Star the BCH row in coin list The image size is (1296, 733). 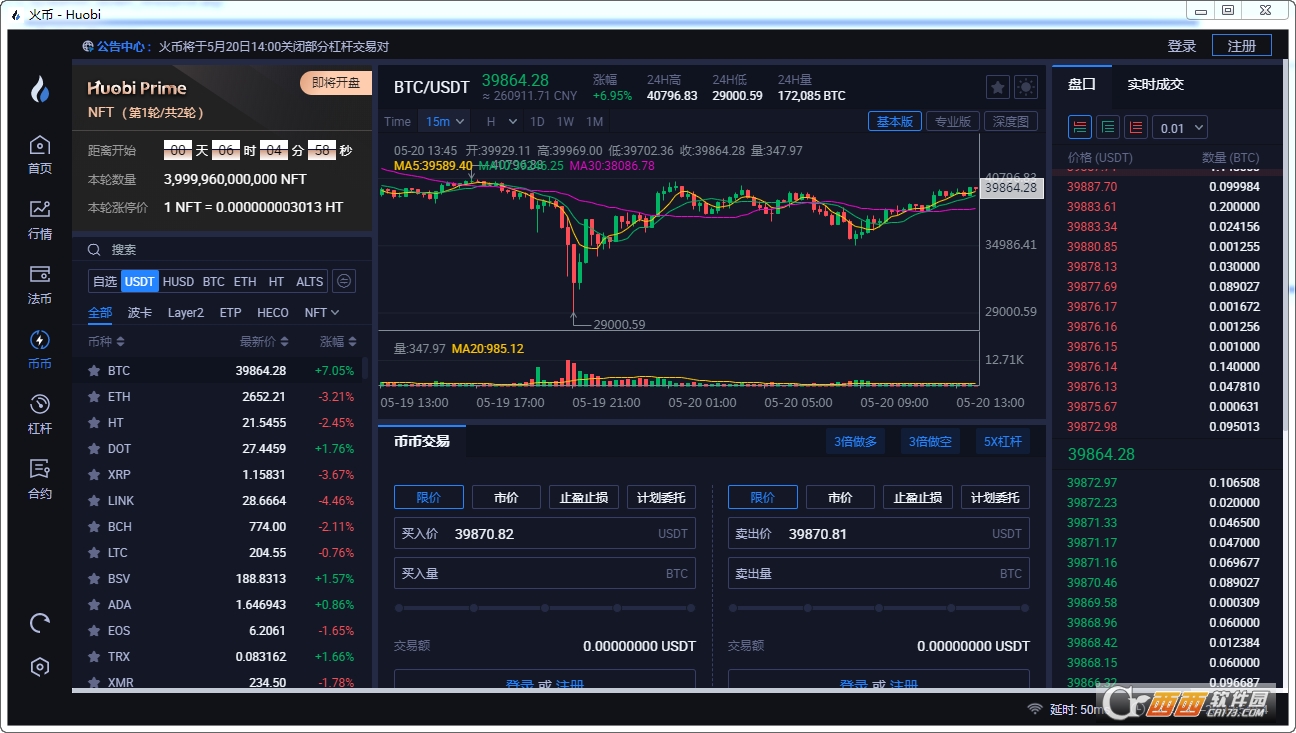point(94,526)
